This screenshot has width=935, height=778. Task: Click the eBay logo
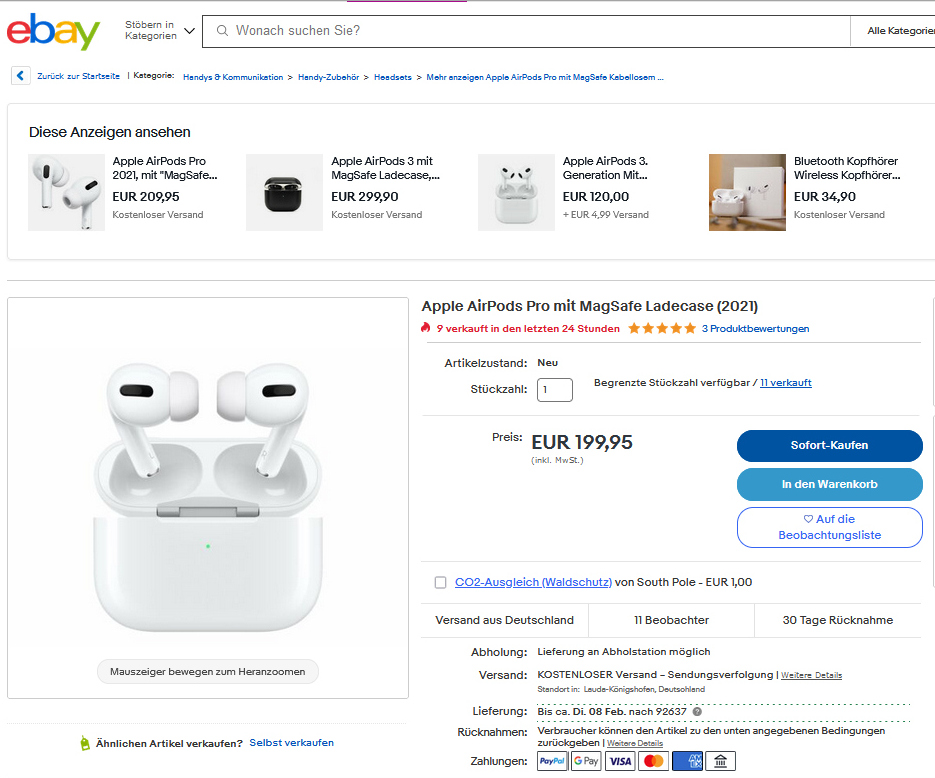[x=53, y=31]
